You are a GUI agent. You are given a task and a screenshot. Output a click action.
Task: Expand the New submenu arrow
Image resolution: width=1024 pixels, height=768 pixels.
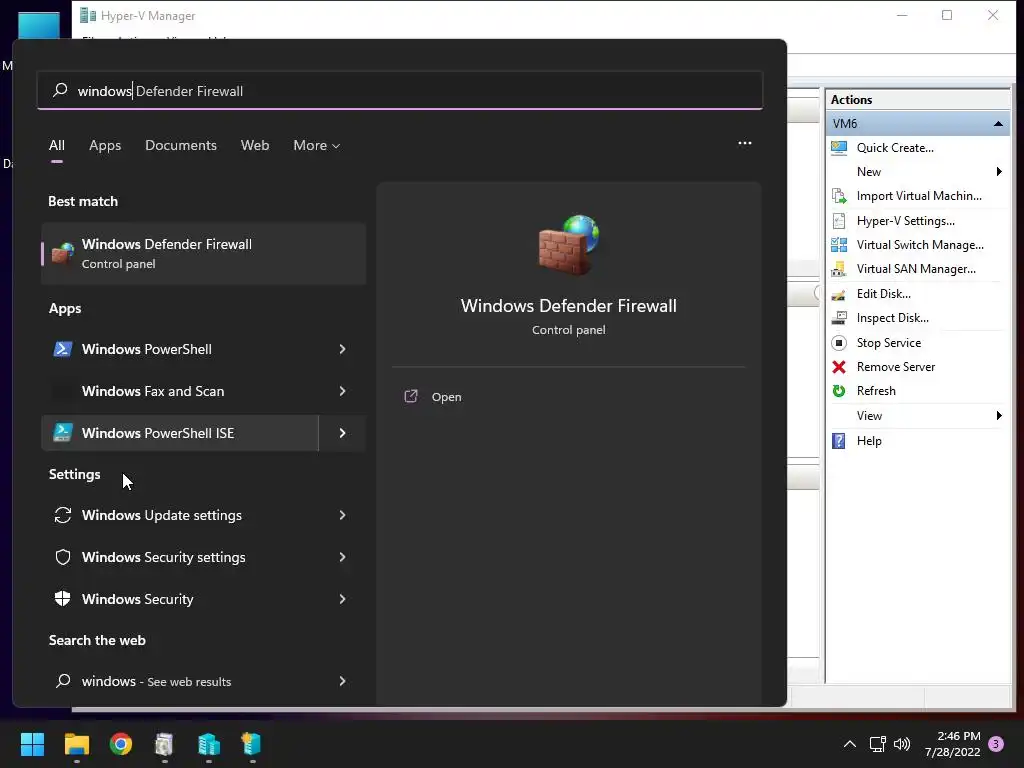click(x=999, y=172)
